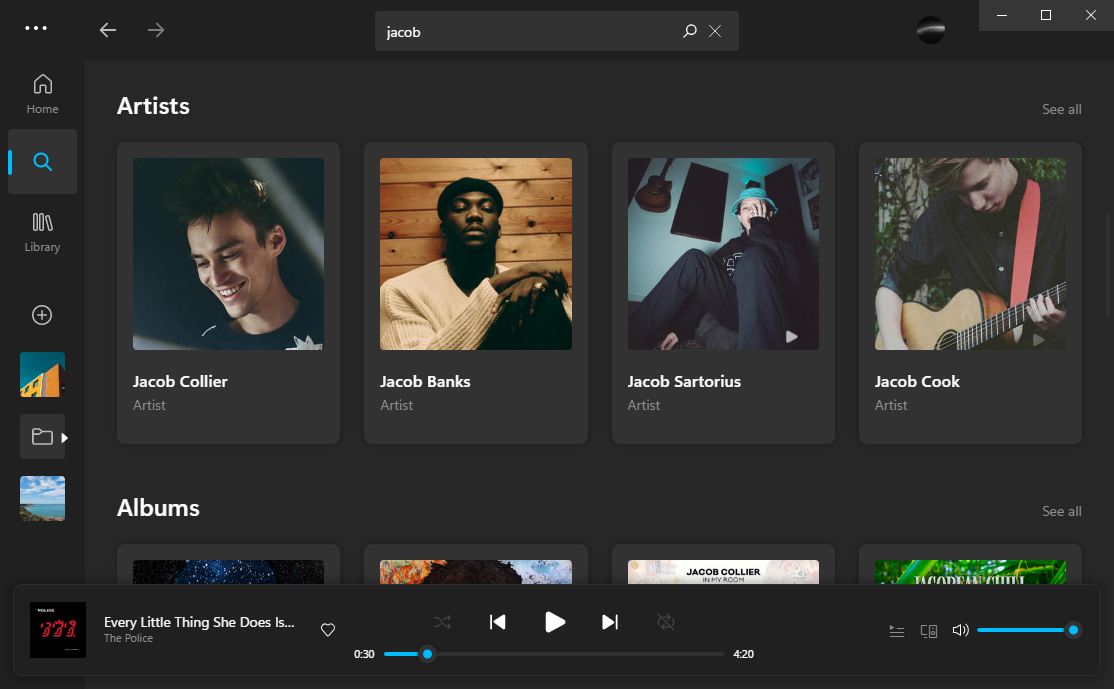Open the Jacob Collier In My Room album

(x=723, y=572)
